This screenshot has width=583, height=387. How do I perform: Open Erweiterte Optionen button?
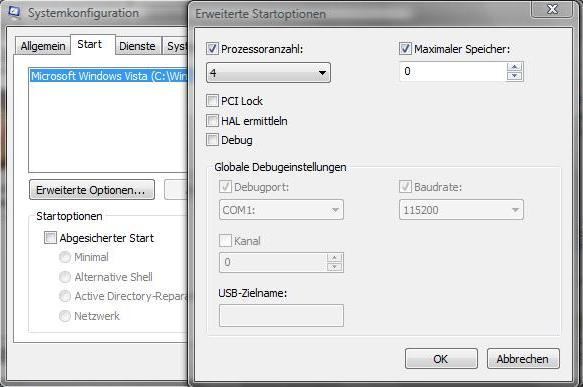pyautogui.click(x=91, y=190)
